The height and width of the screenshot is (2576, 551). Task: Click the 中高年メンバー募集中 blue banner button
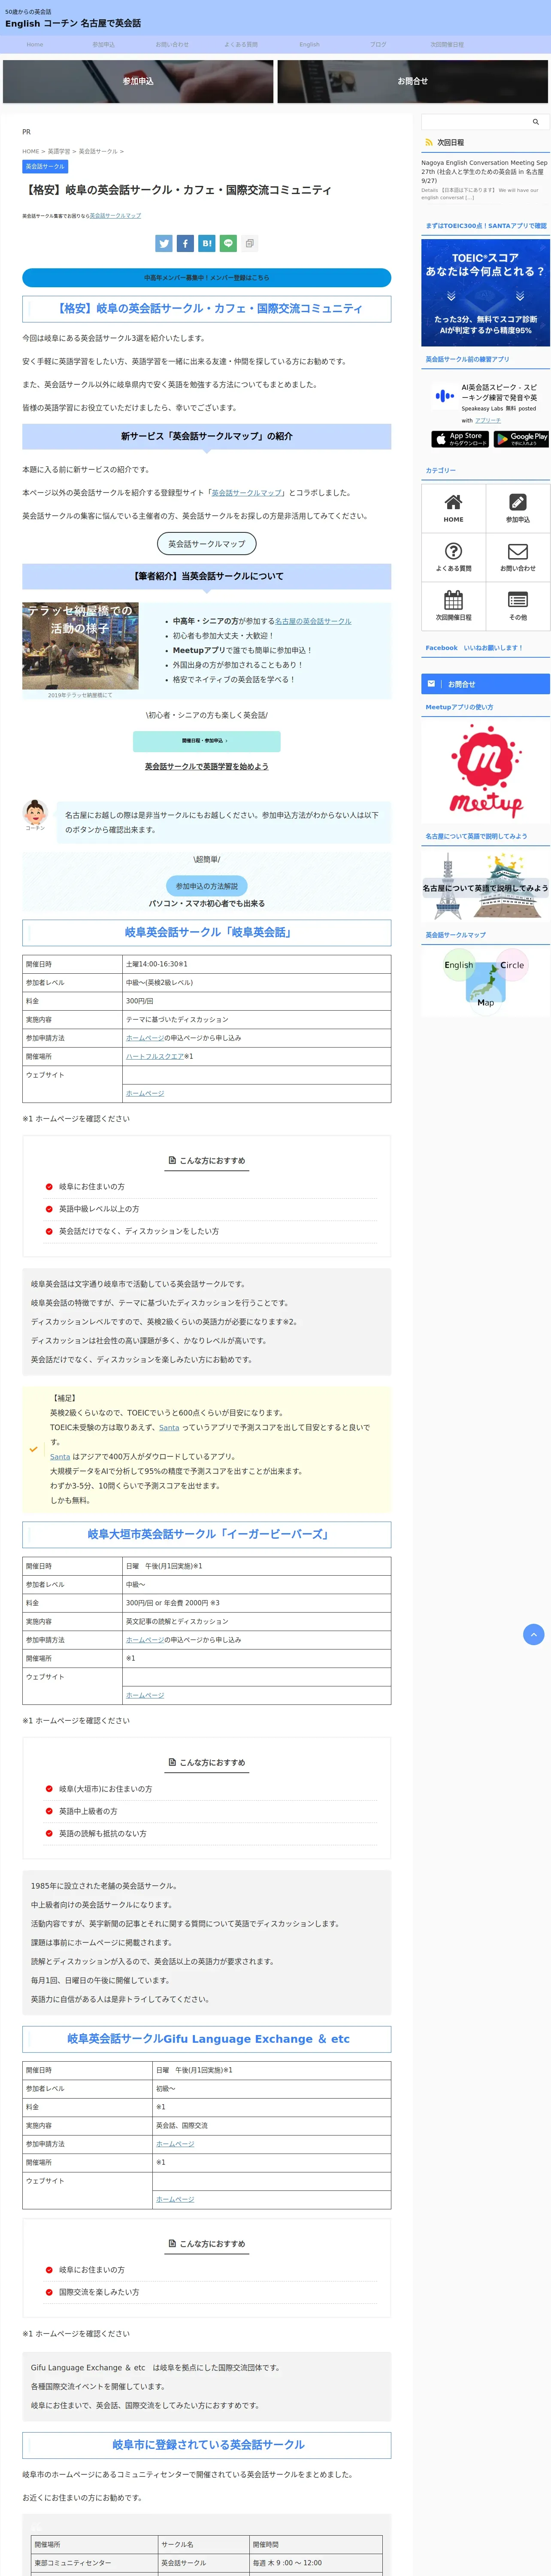(207, 278)
